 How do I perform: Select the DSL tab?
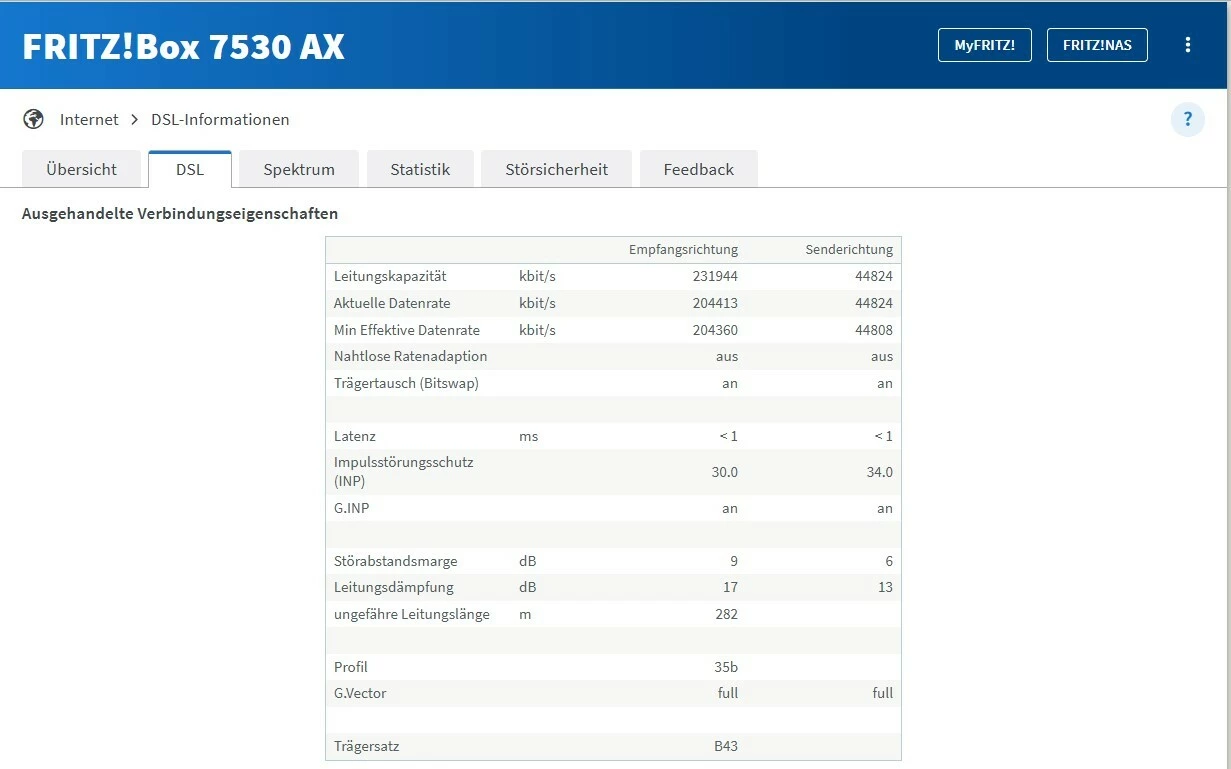pyautogui.click(x=190, y=170)
